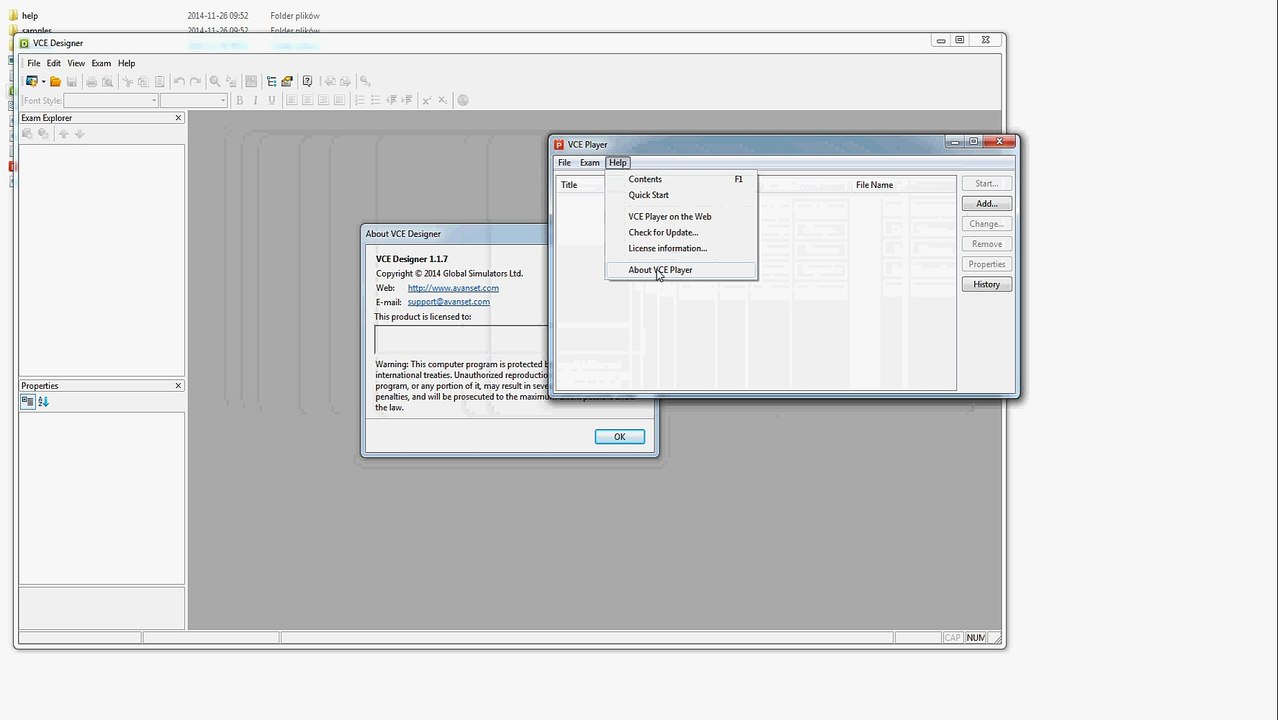Close the Exam Explorer panel
The width and height of the screenshot is (1278, 720).
178,118
